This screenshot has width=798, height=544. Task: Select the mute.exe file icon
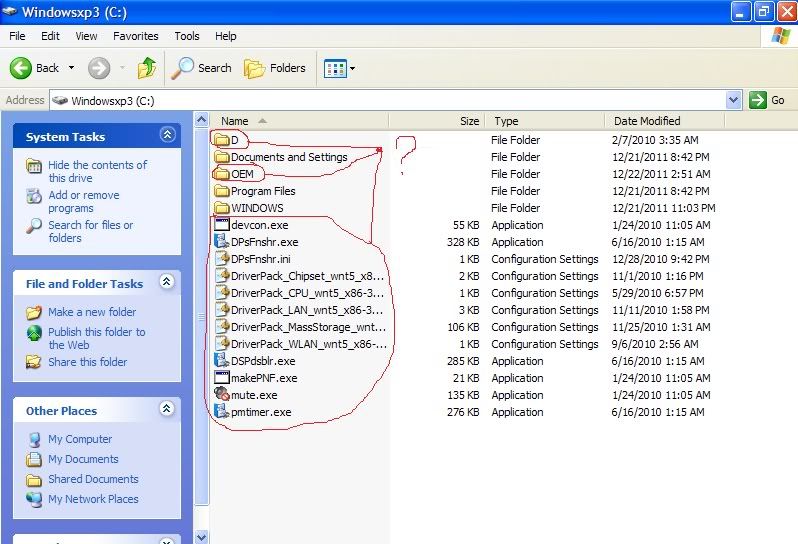pyautogui.click(x=222, y=395)
